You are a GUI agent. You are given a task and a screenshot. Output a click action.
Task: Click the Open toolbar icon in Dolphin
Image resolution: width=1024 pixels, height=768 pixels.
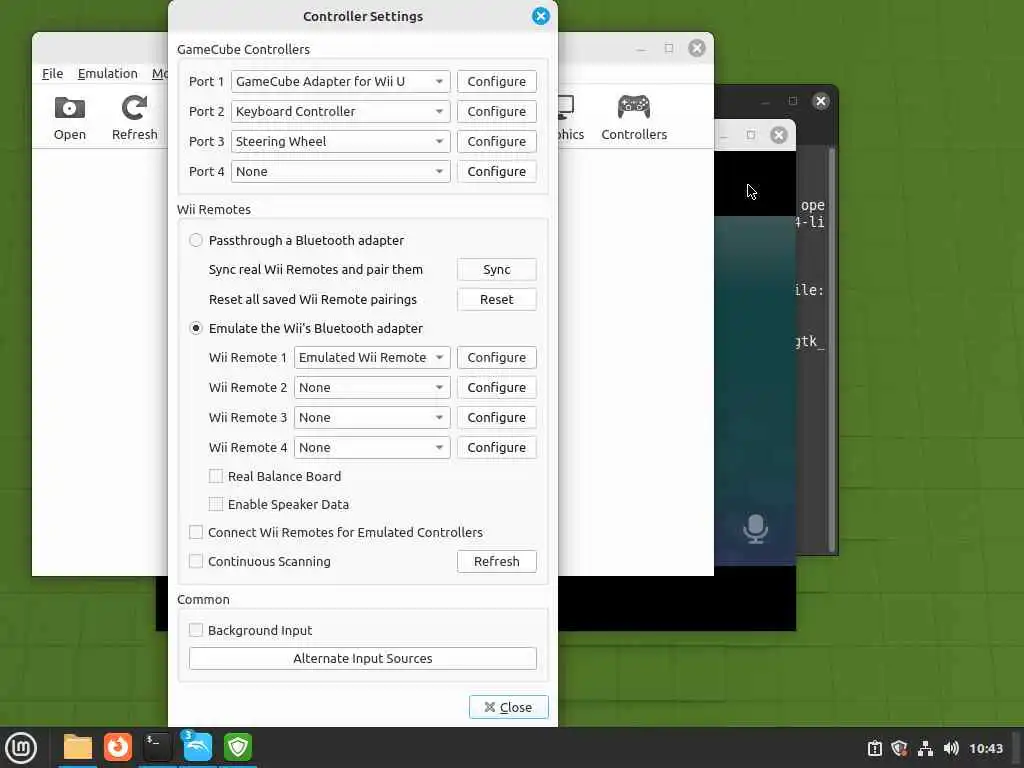pyautogui.click(x=69, y=118)
